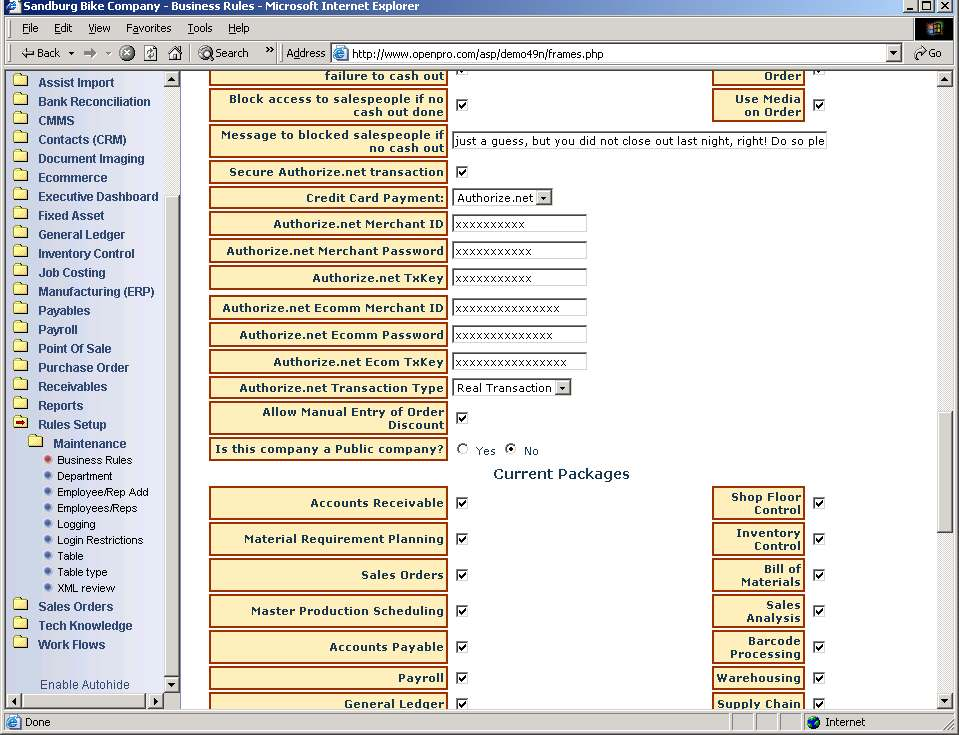This screenshot has height=735, width=959.
Task: Click the Stop loading icon in toolbar
Action: (127, 53)
